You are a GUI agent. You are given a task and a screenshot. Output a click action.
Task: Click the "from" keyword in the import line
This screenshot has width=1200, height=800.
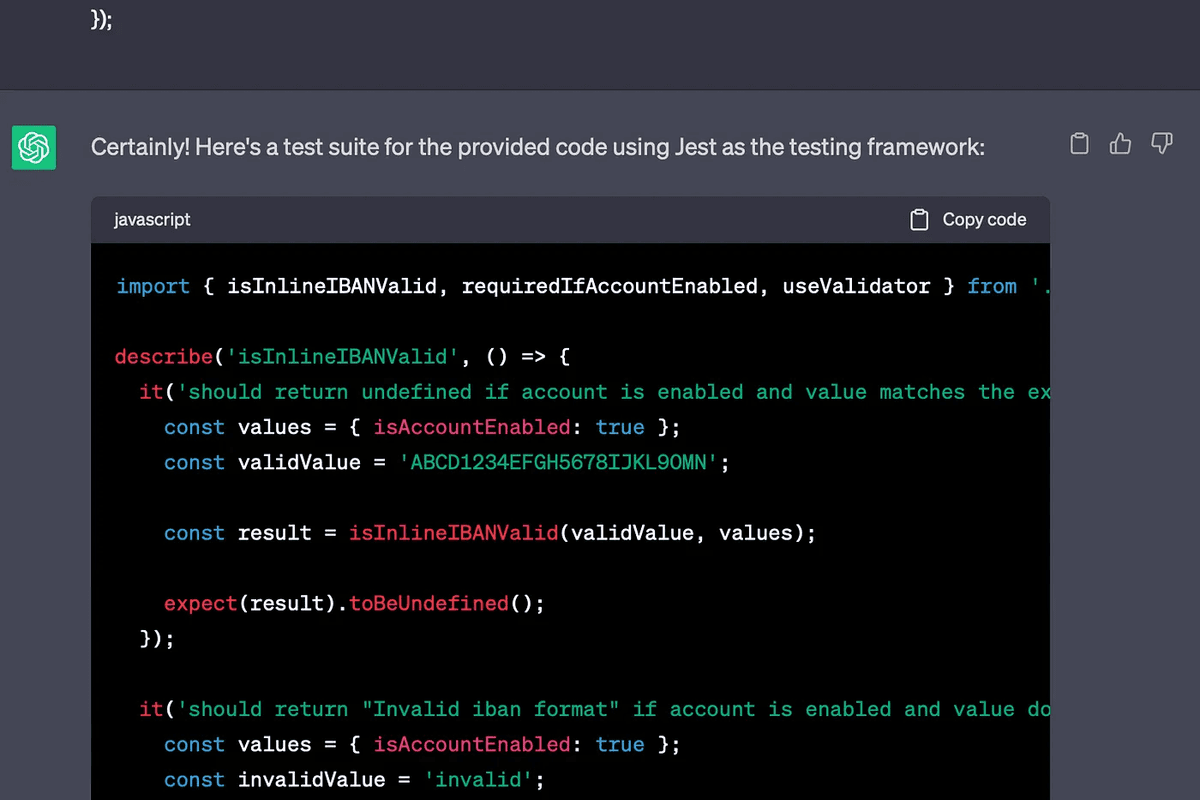pyautogui.click(x=992, y=286)
